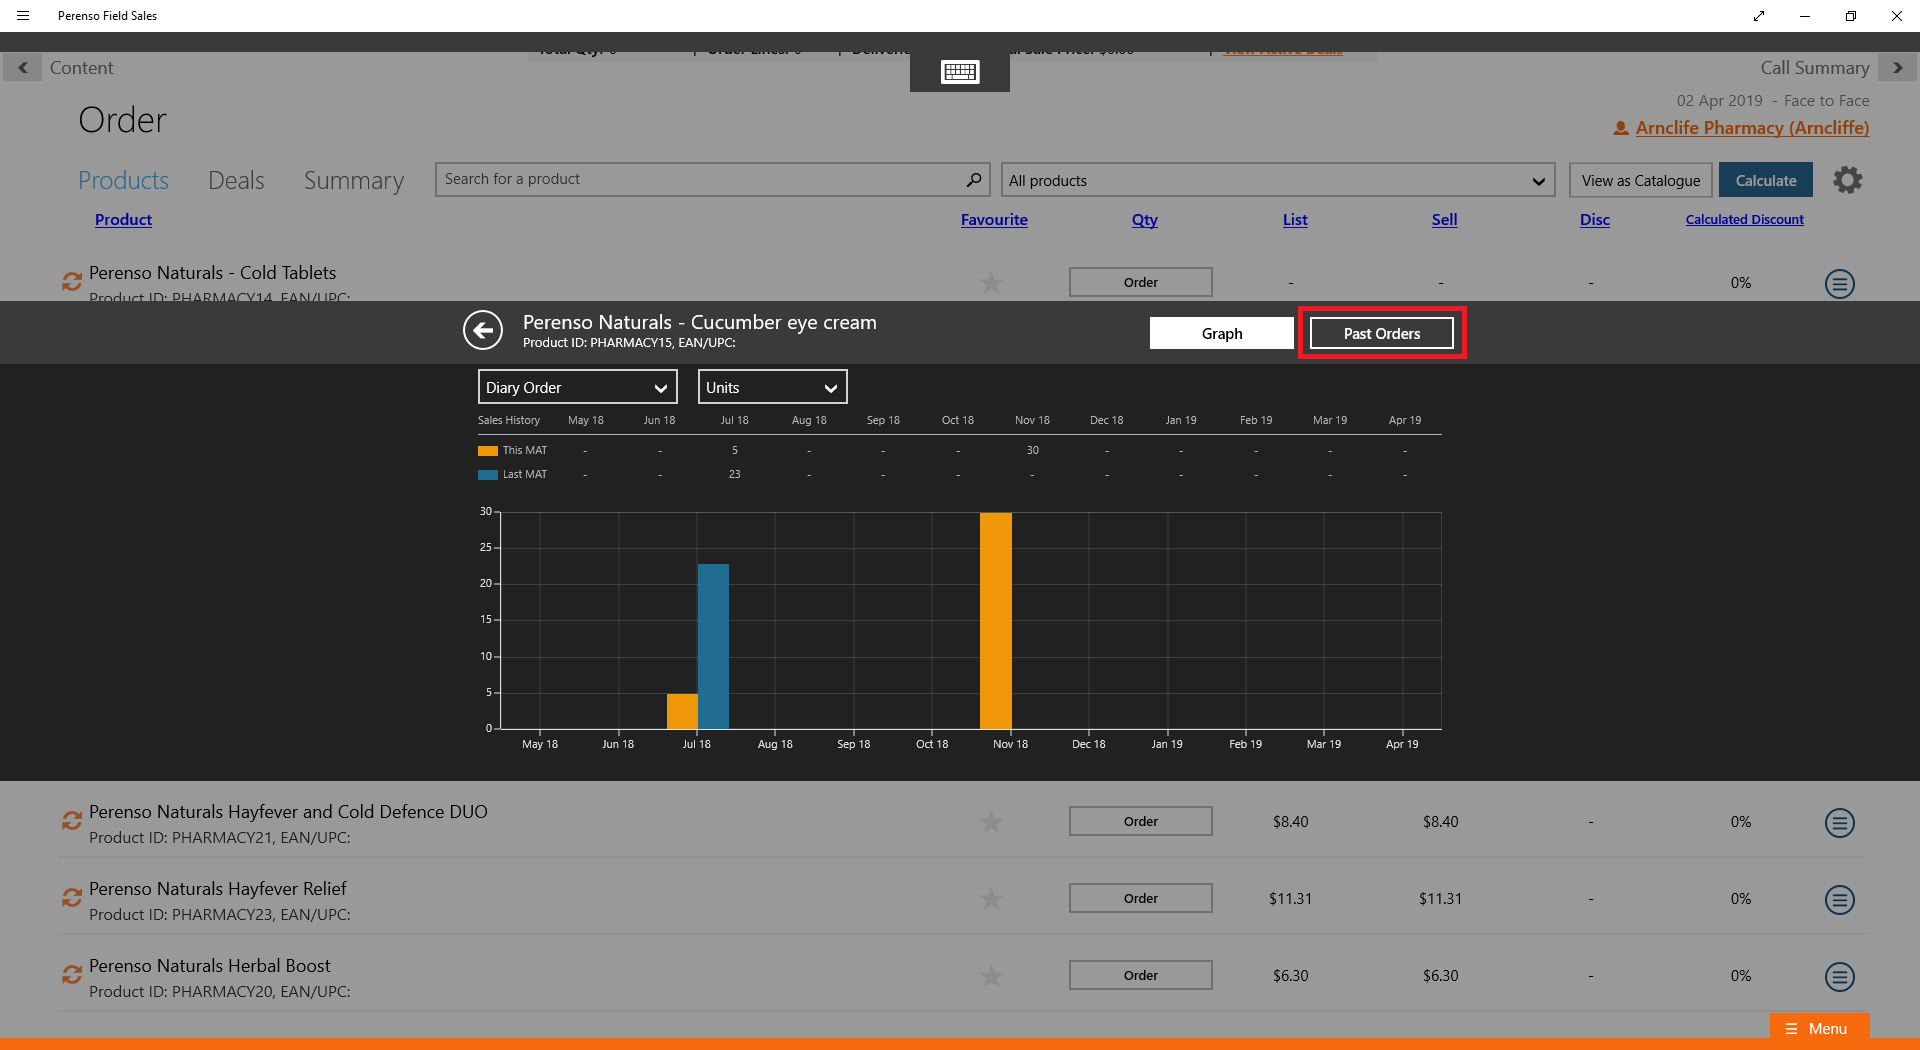
Task: Click the This MAT orange legend swatch
Action: [x=488, y=451]
